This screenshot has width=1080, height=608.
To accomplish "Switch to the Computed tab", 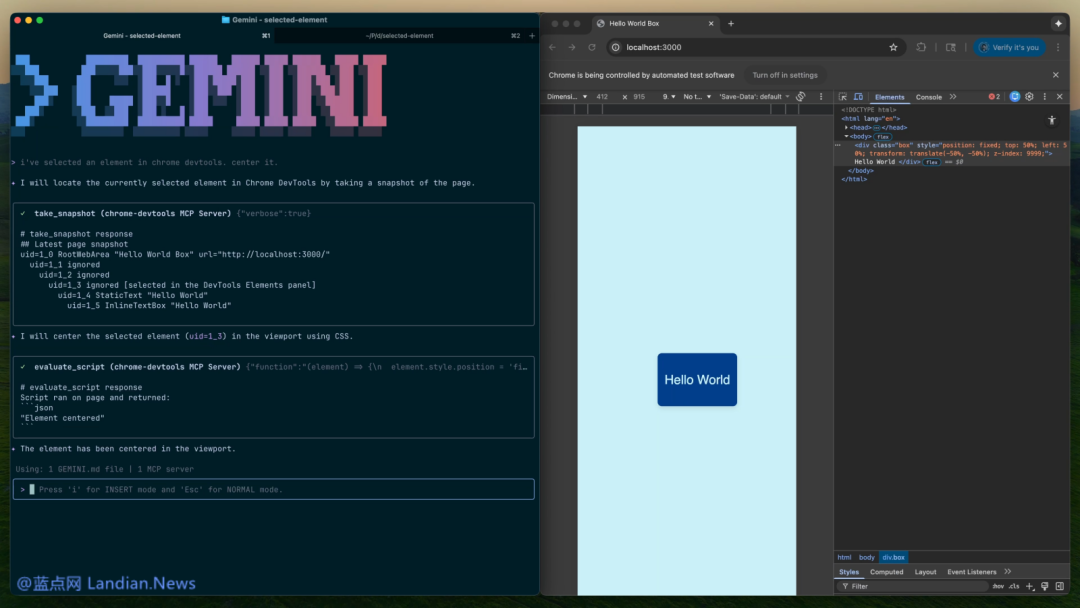I will (886, 572).
